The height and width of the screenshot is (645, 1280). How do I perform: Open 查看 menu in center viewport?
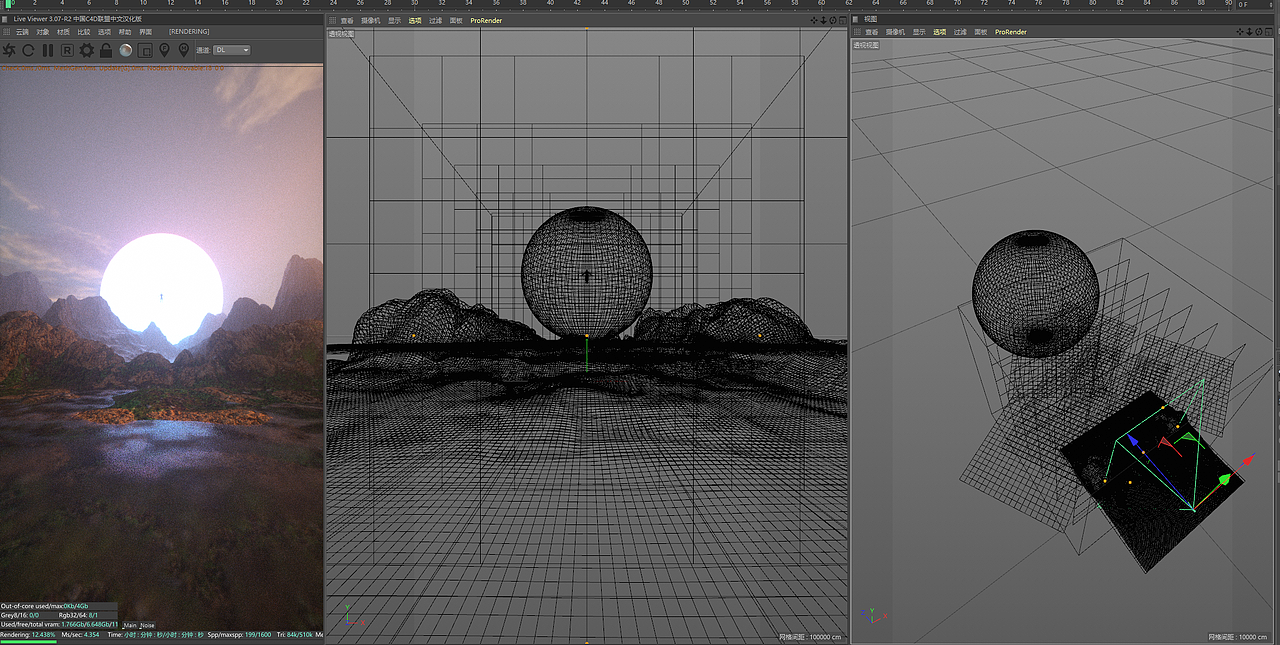pos(347,20)
